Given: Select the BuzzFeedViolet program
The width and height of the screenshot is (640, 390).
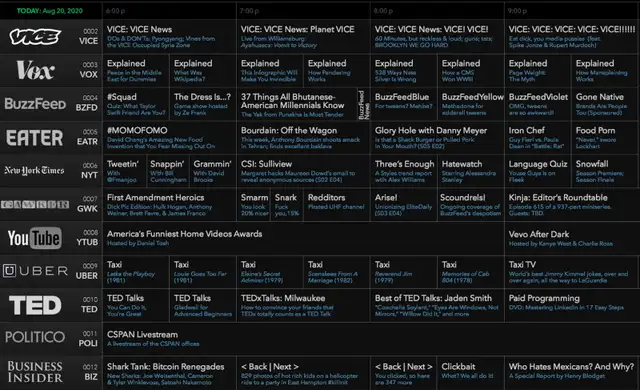Looking at the screenshot, I should coord(538,104).
